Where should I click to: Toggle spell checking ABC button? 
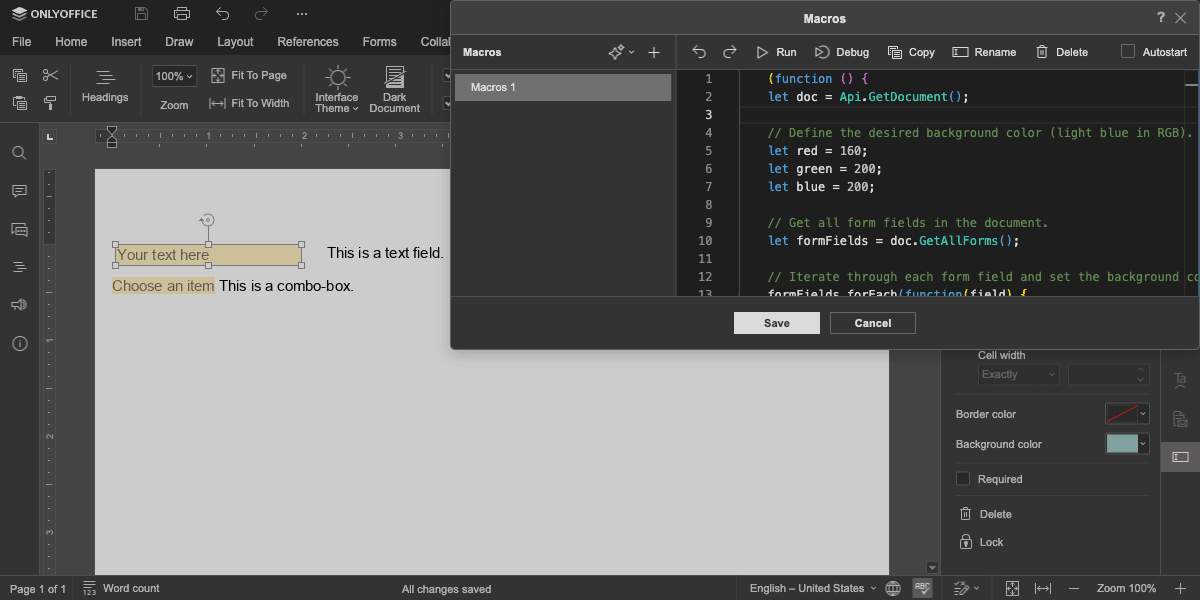pyautogui.click(x=923, y=588)
